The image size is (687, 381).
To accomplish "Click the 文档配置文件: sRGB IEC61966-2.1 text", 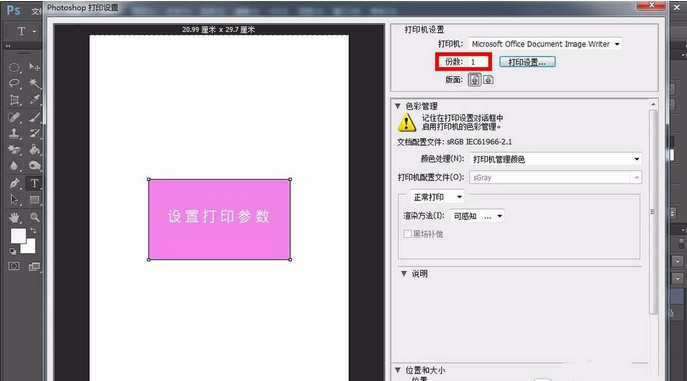I will (x=454, y=142).
